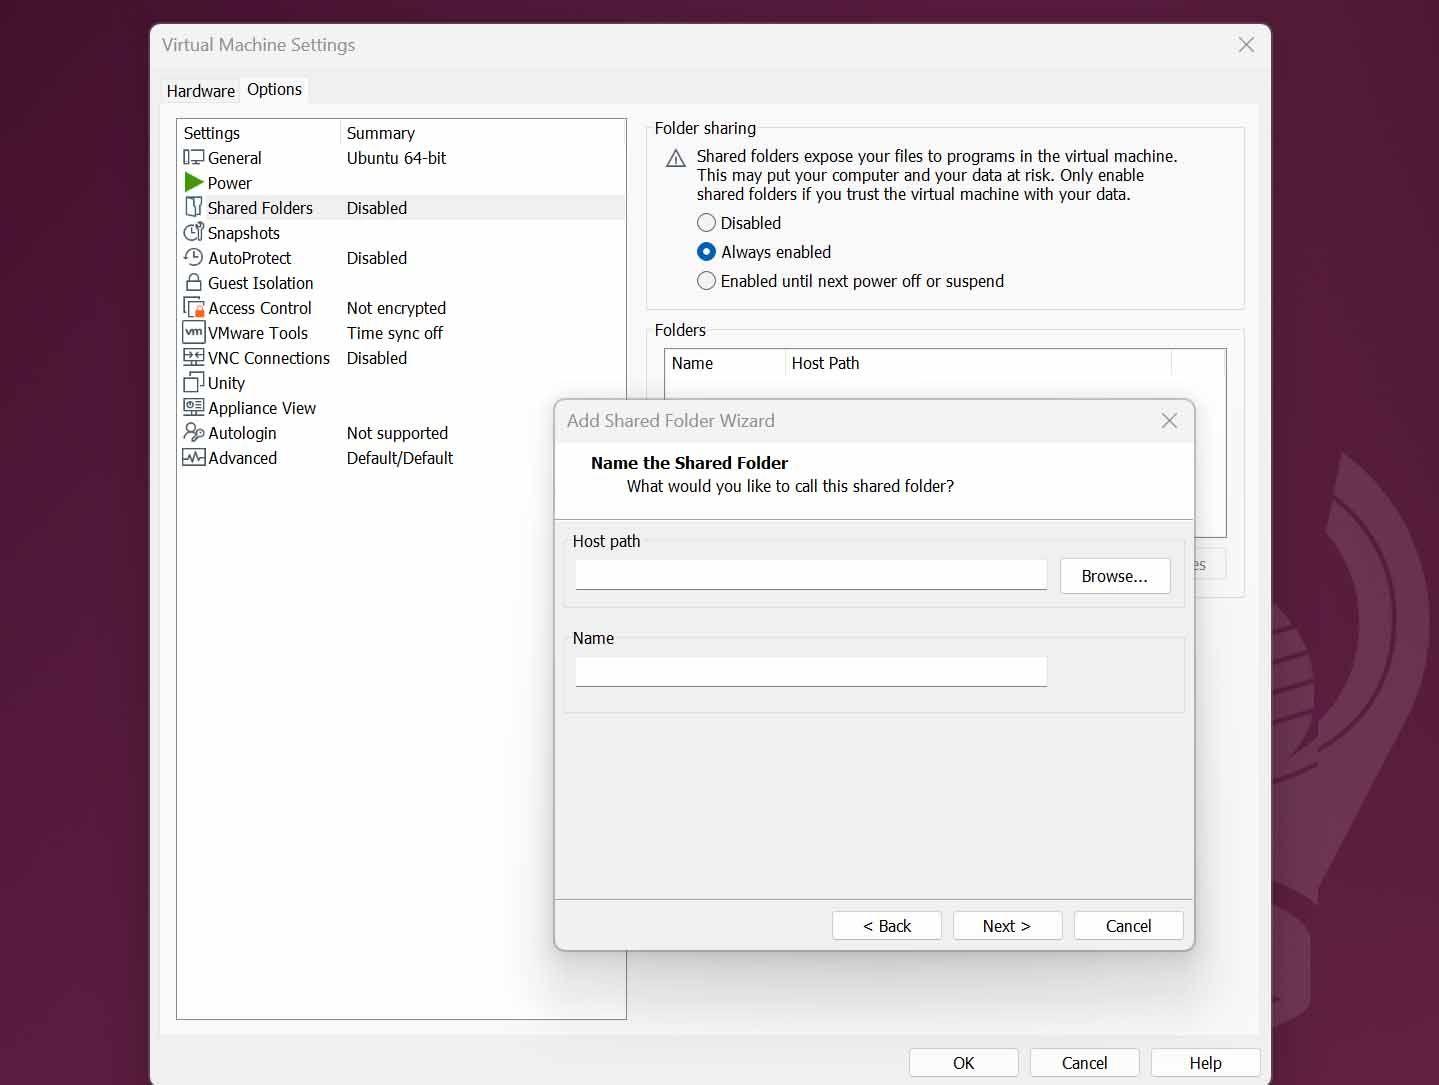
Task: Click the VMware Tools vm icon
Action: coord(194,332)
